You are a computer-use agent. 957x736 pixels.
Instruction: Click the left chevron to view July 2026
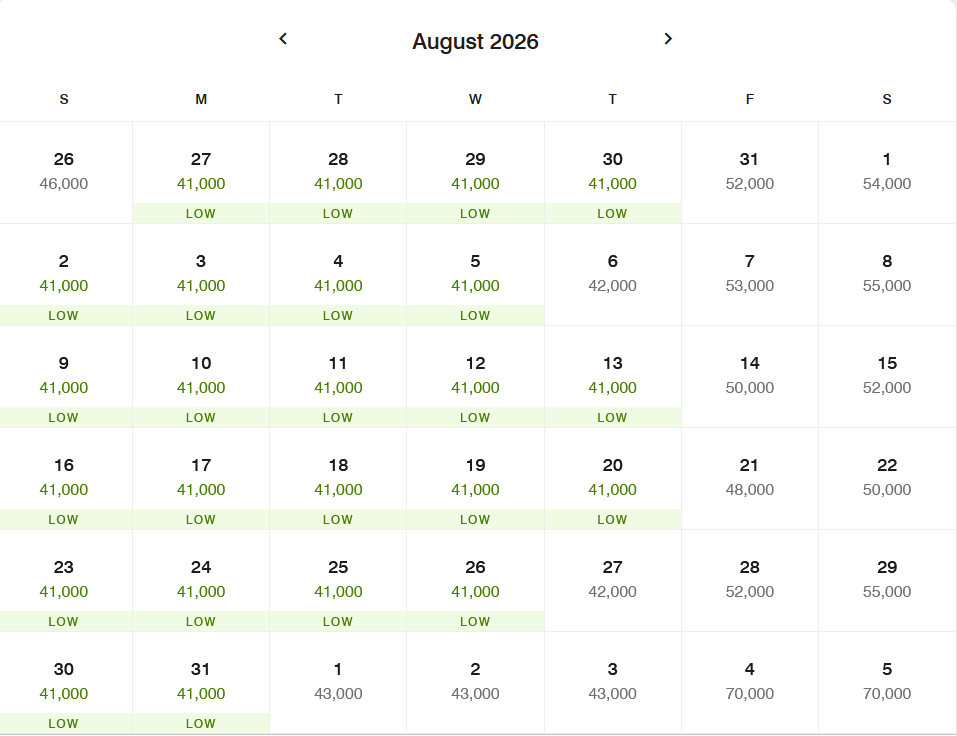pos(283,38)
